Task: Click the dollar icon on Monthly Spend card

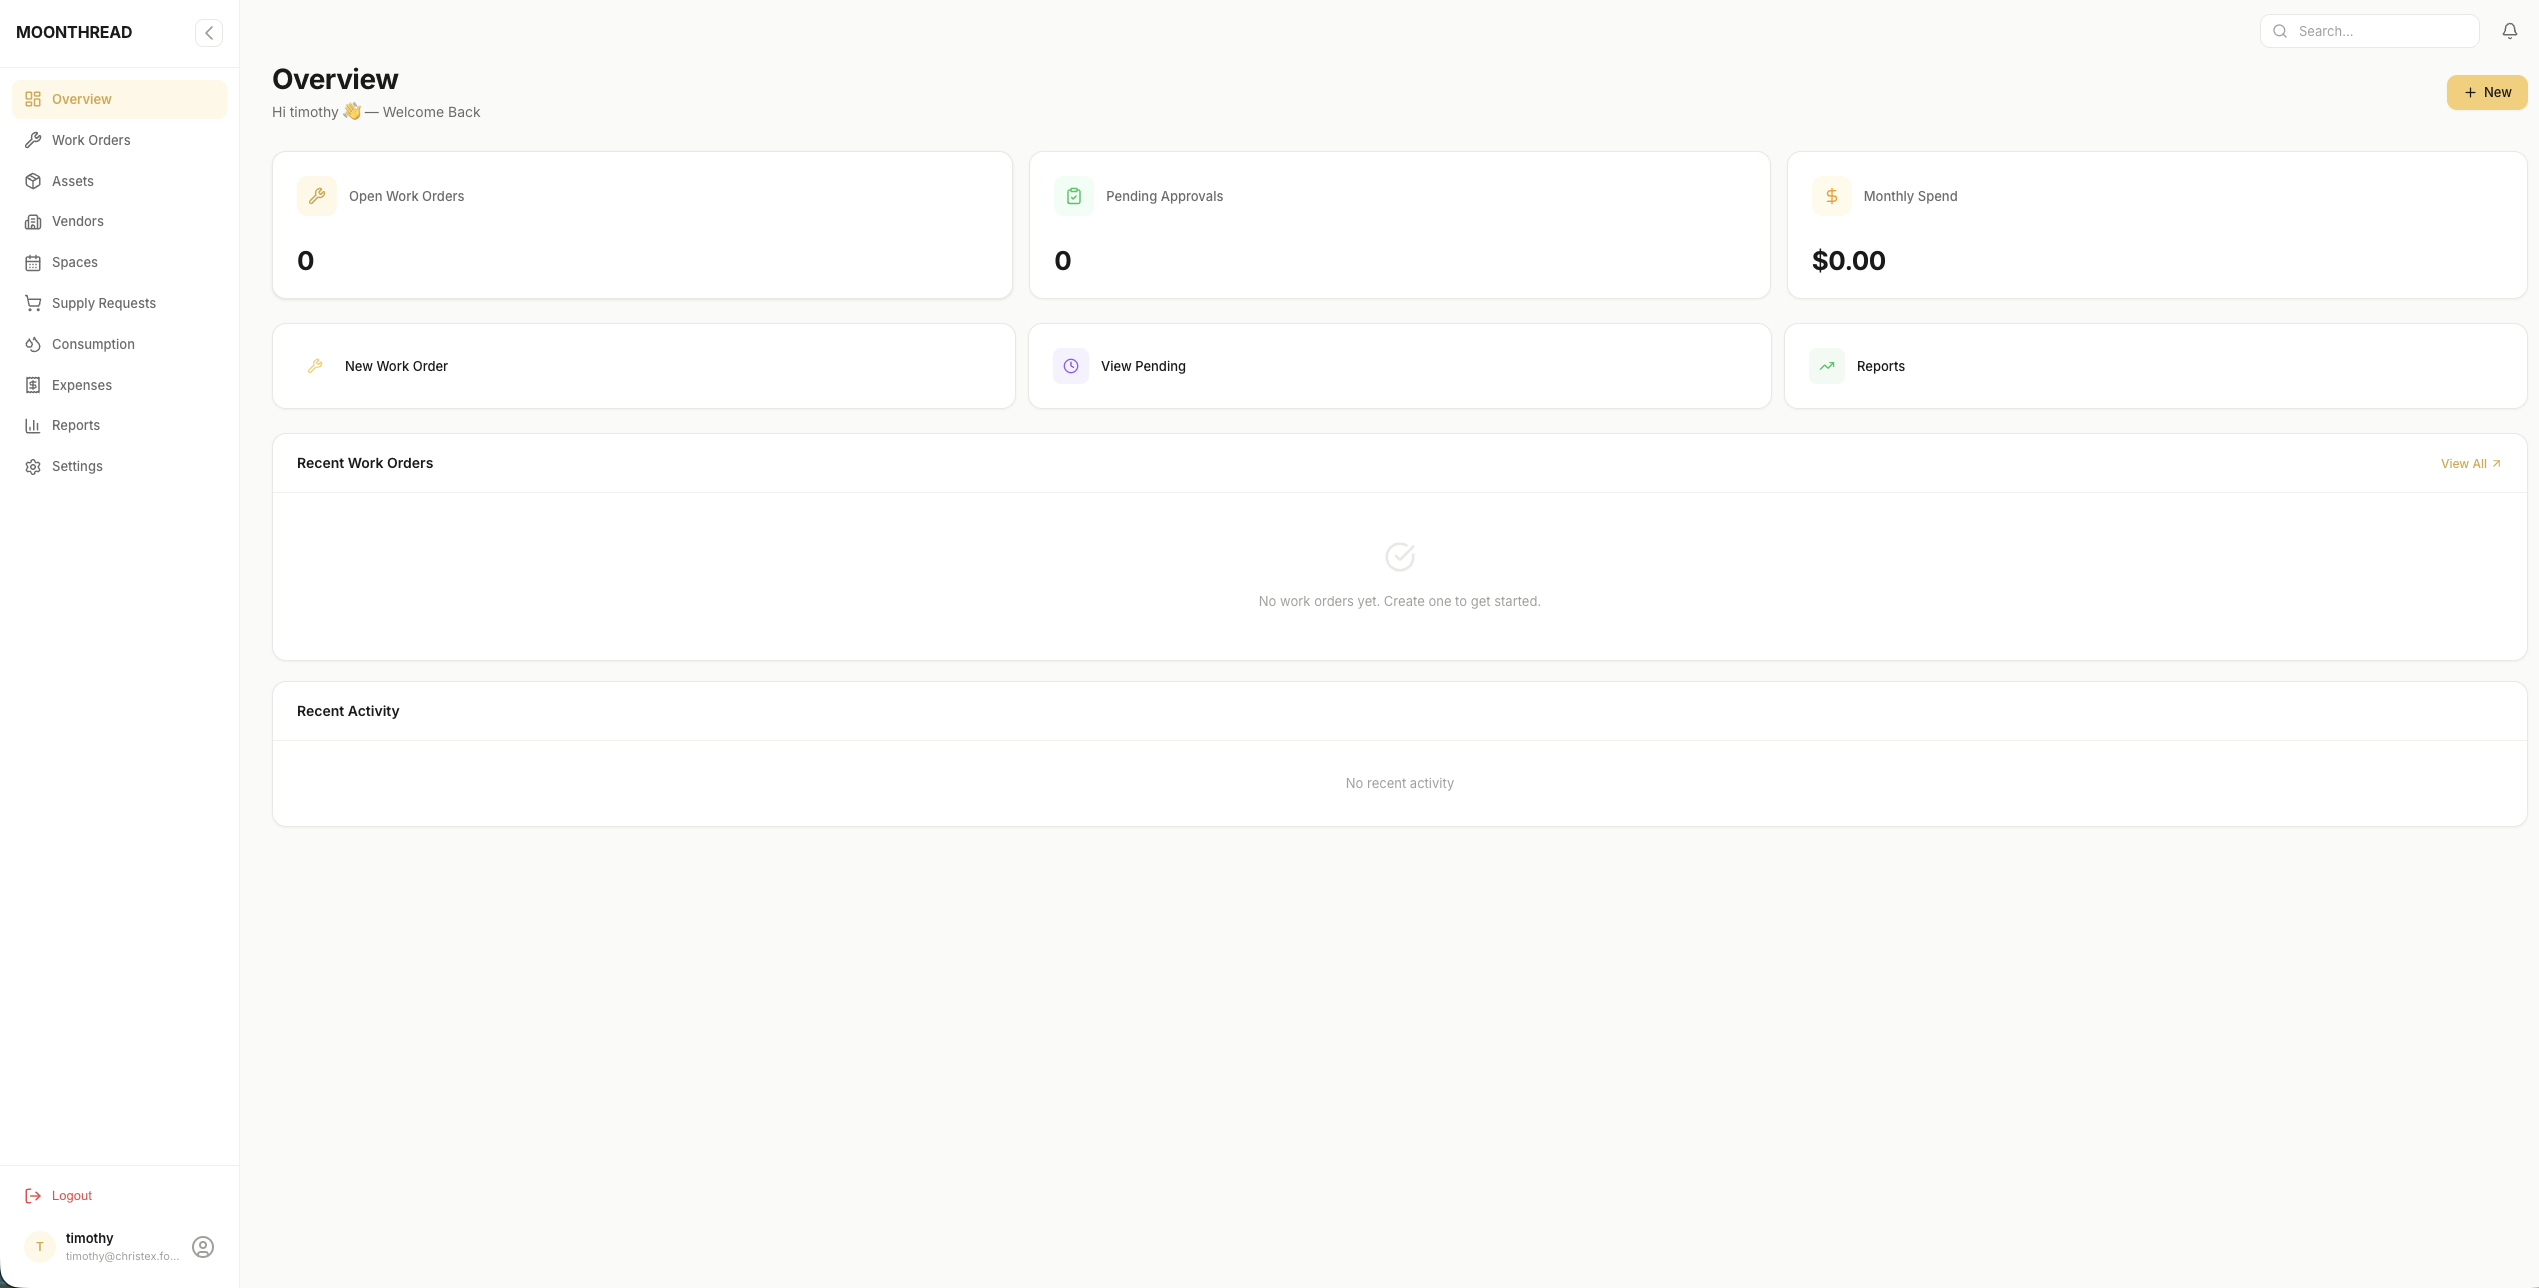Action: (x=1830, y=196)
